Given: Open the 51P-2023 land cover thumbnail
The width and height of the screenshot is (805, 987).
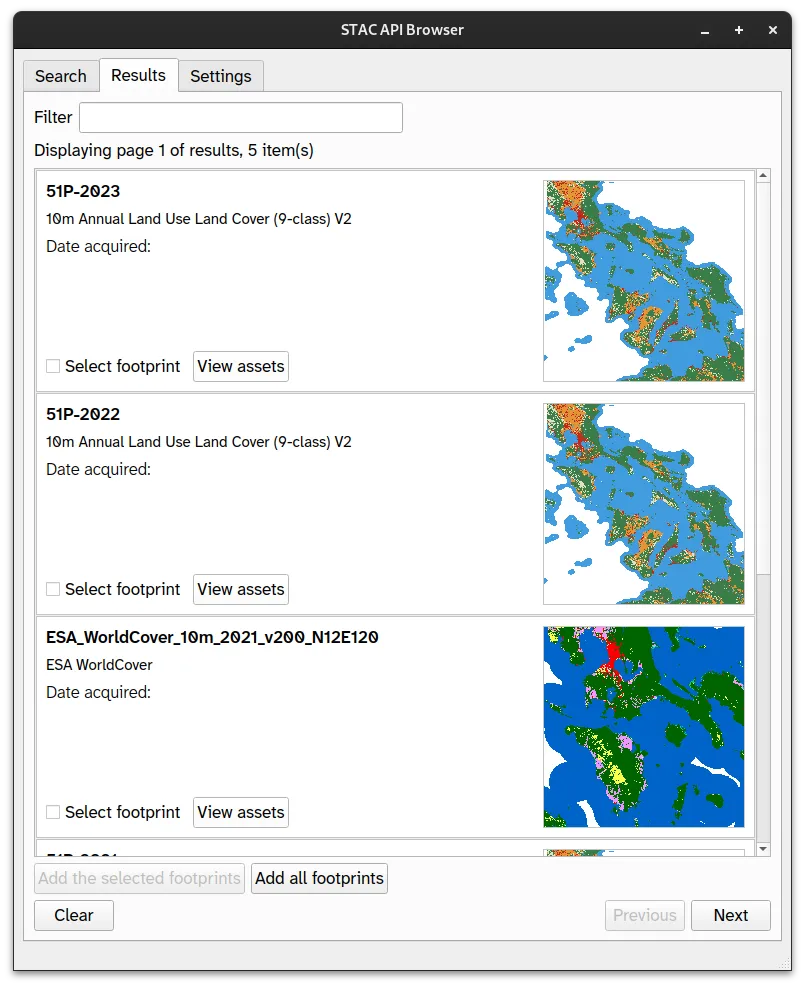Looking at the screenshot, I should (x=644, y=281).
